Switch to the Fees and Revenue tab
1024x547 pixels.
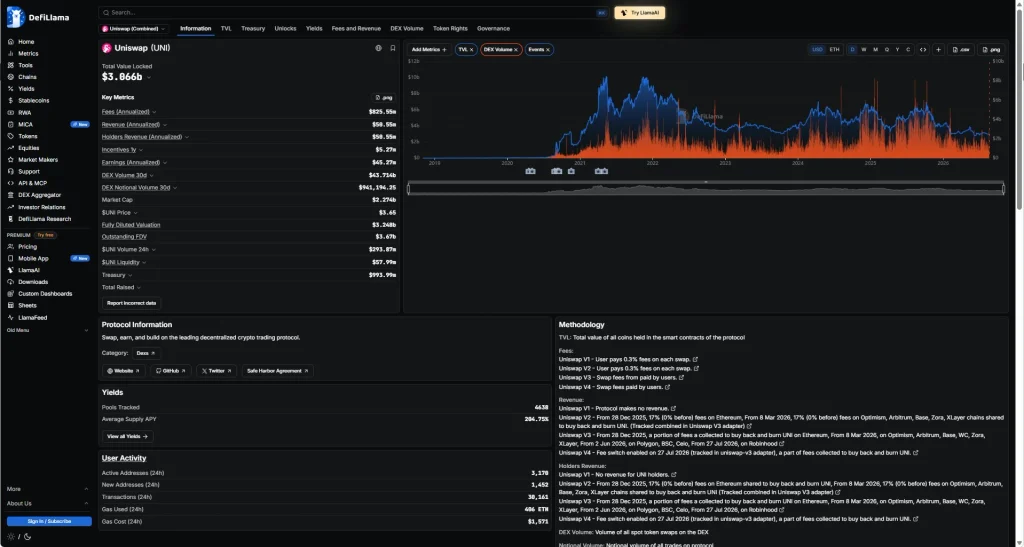coord(356,29)
